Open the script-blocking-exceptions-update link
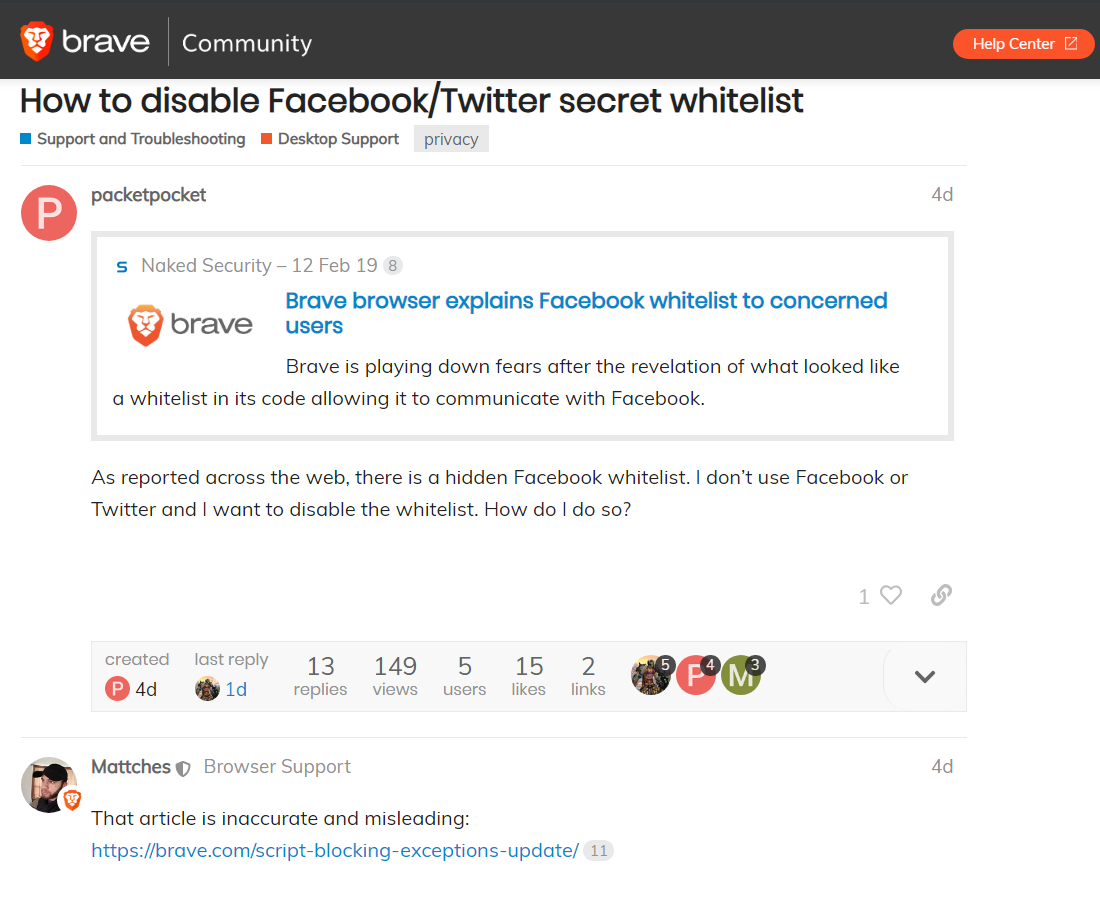 [333, 850]
